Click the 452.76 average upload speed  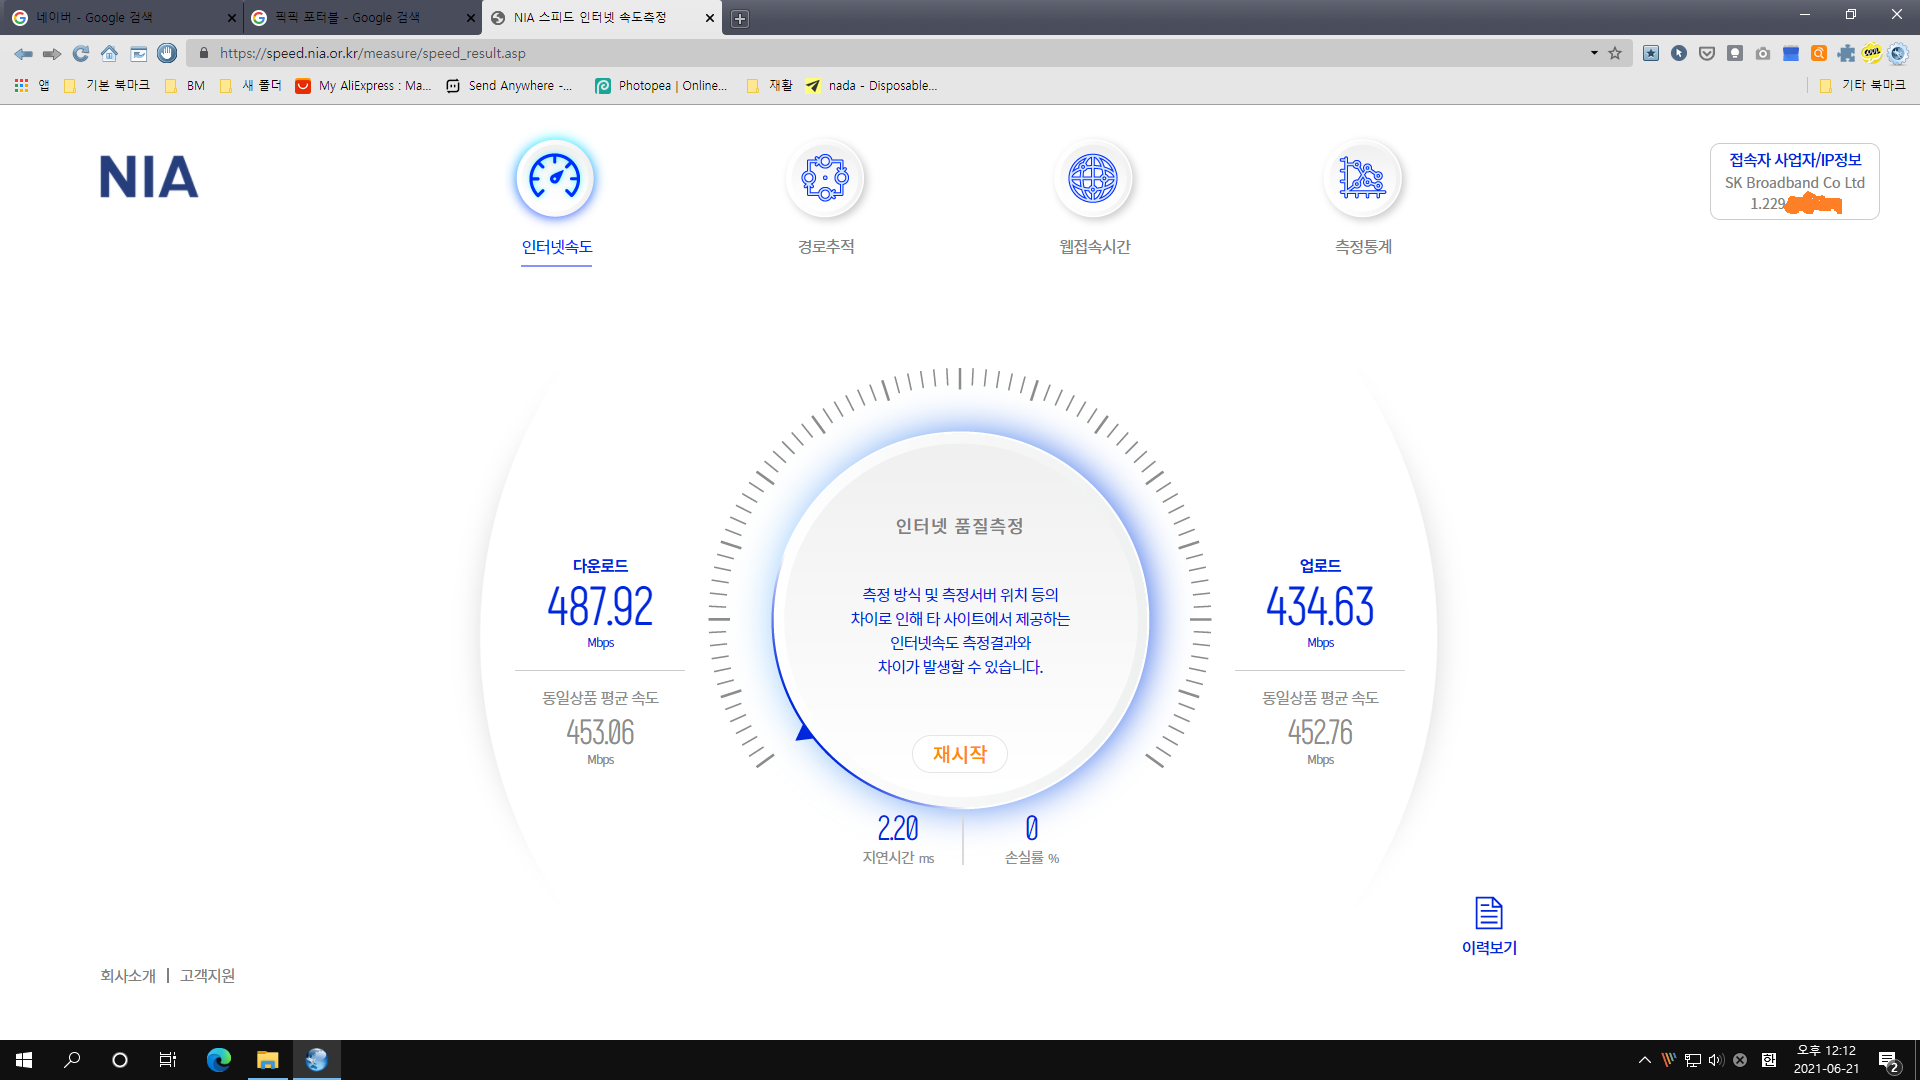[x=1320, y=732]
